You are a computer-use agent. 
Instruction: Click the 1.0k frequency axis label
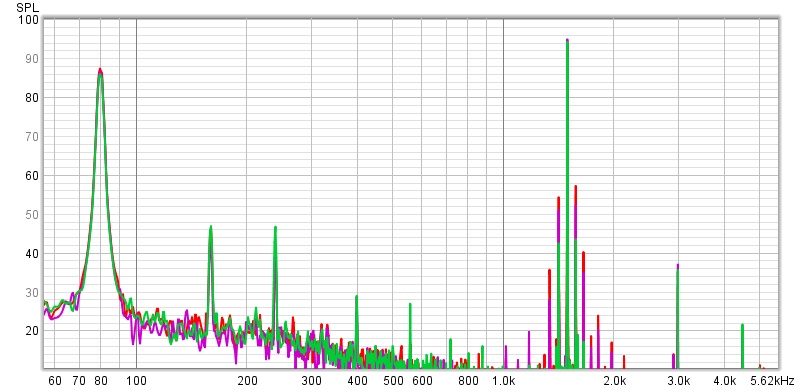click(504, 381)
